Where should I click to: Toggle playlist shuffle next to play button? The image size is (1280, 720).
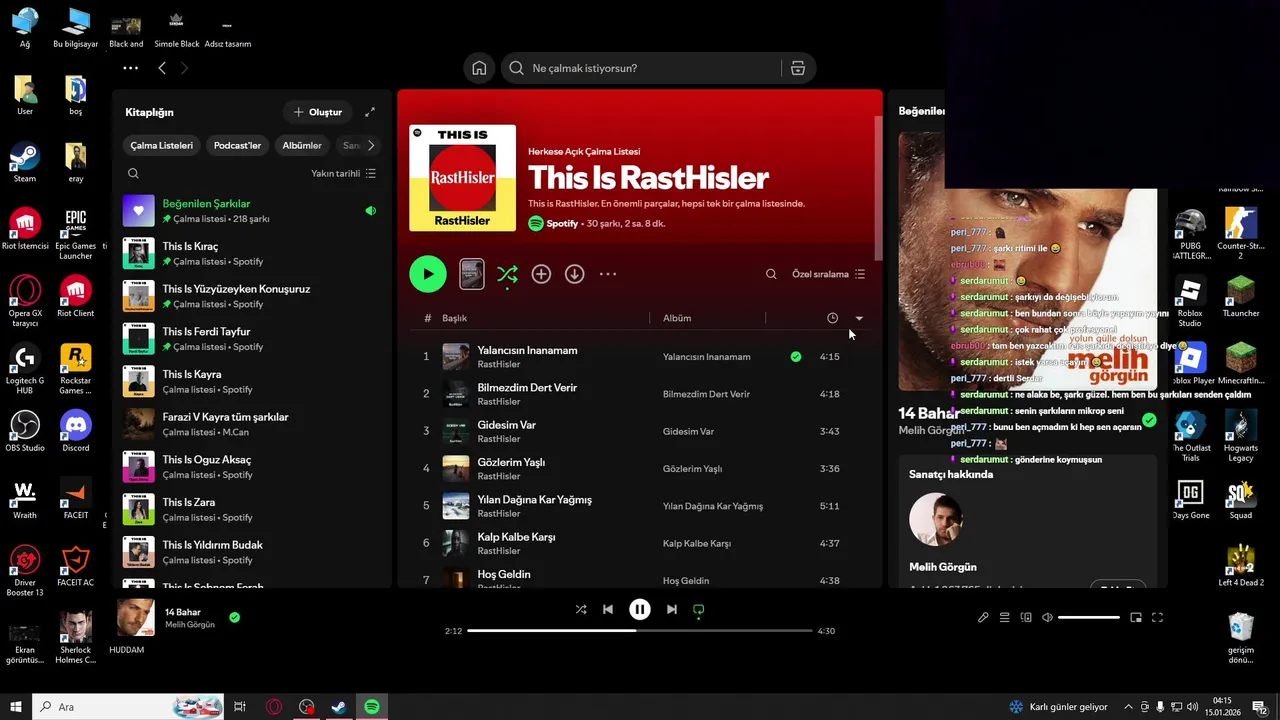(507, 274)
